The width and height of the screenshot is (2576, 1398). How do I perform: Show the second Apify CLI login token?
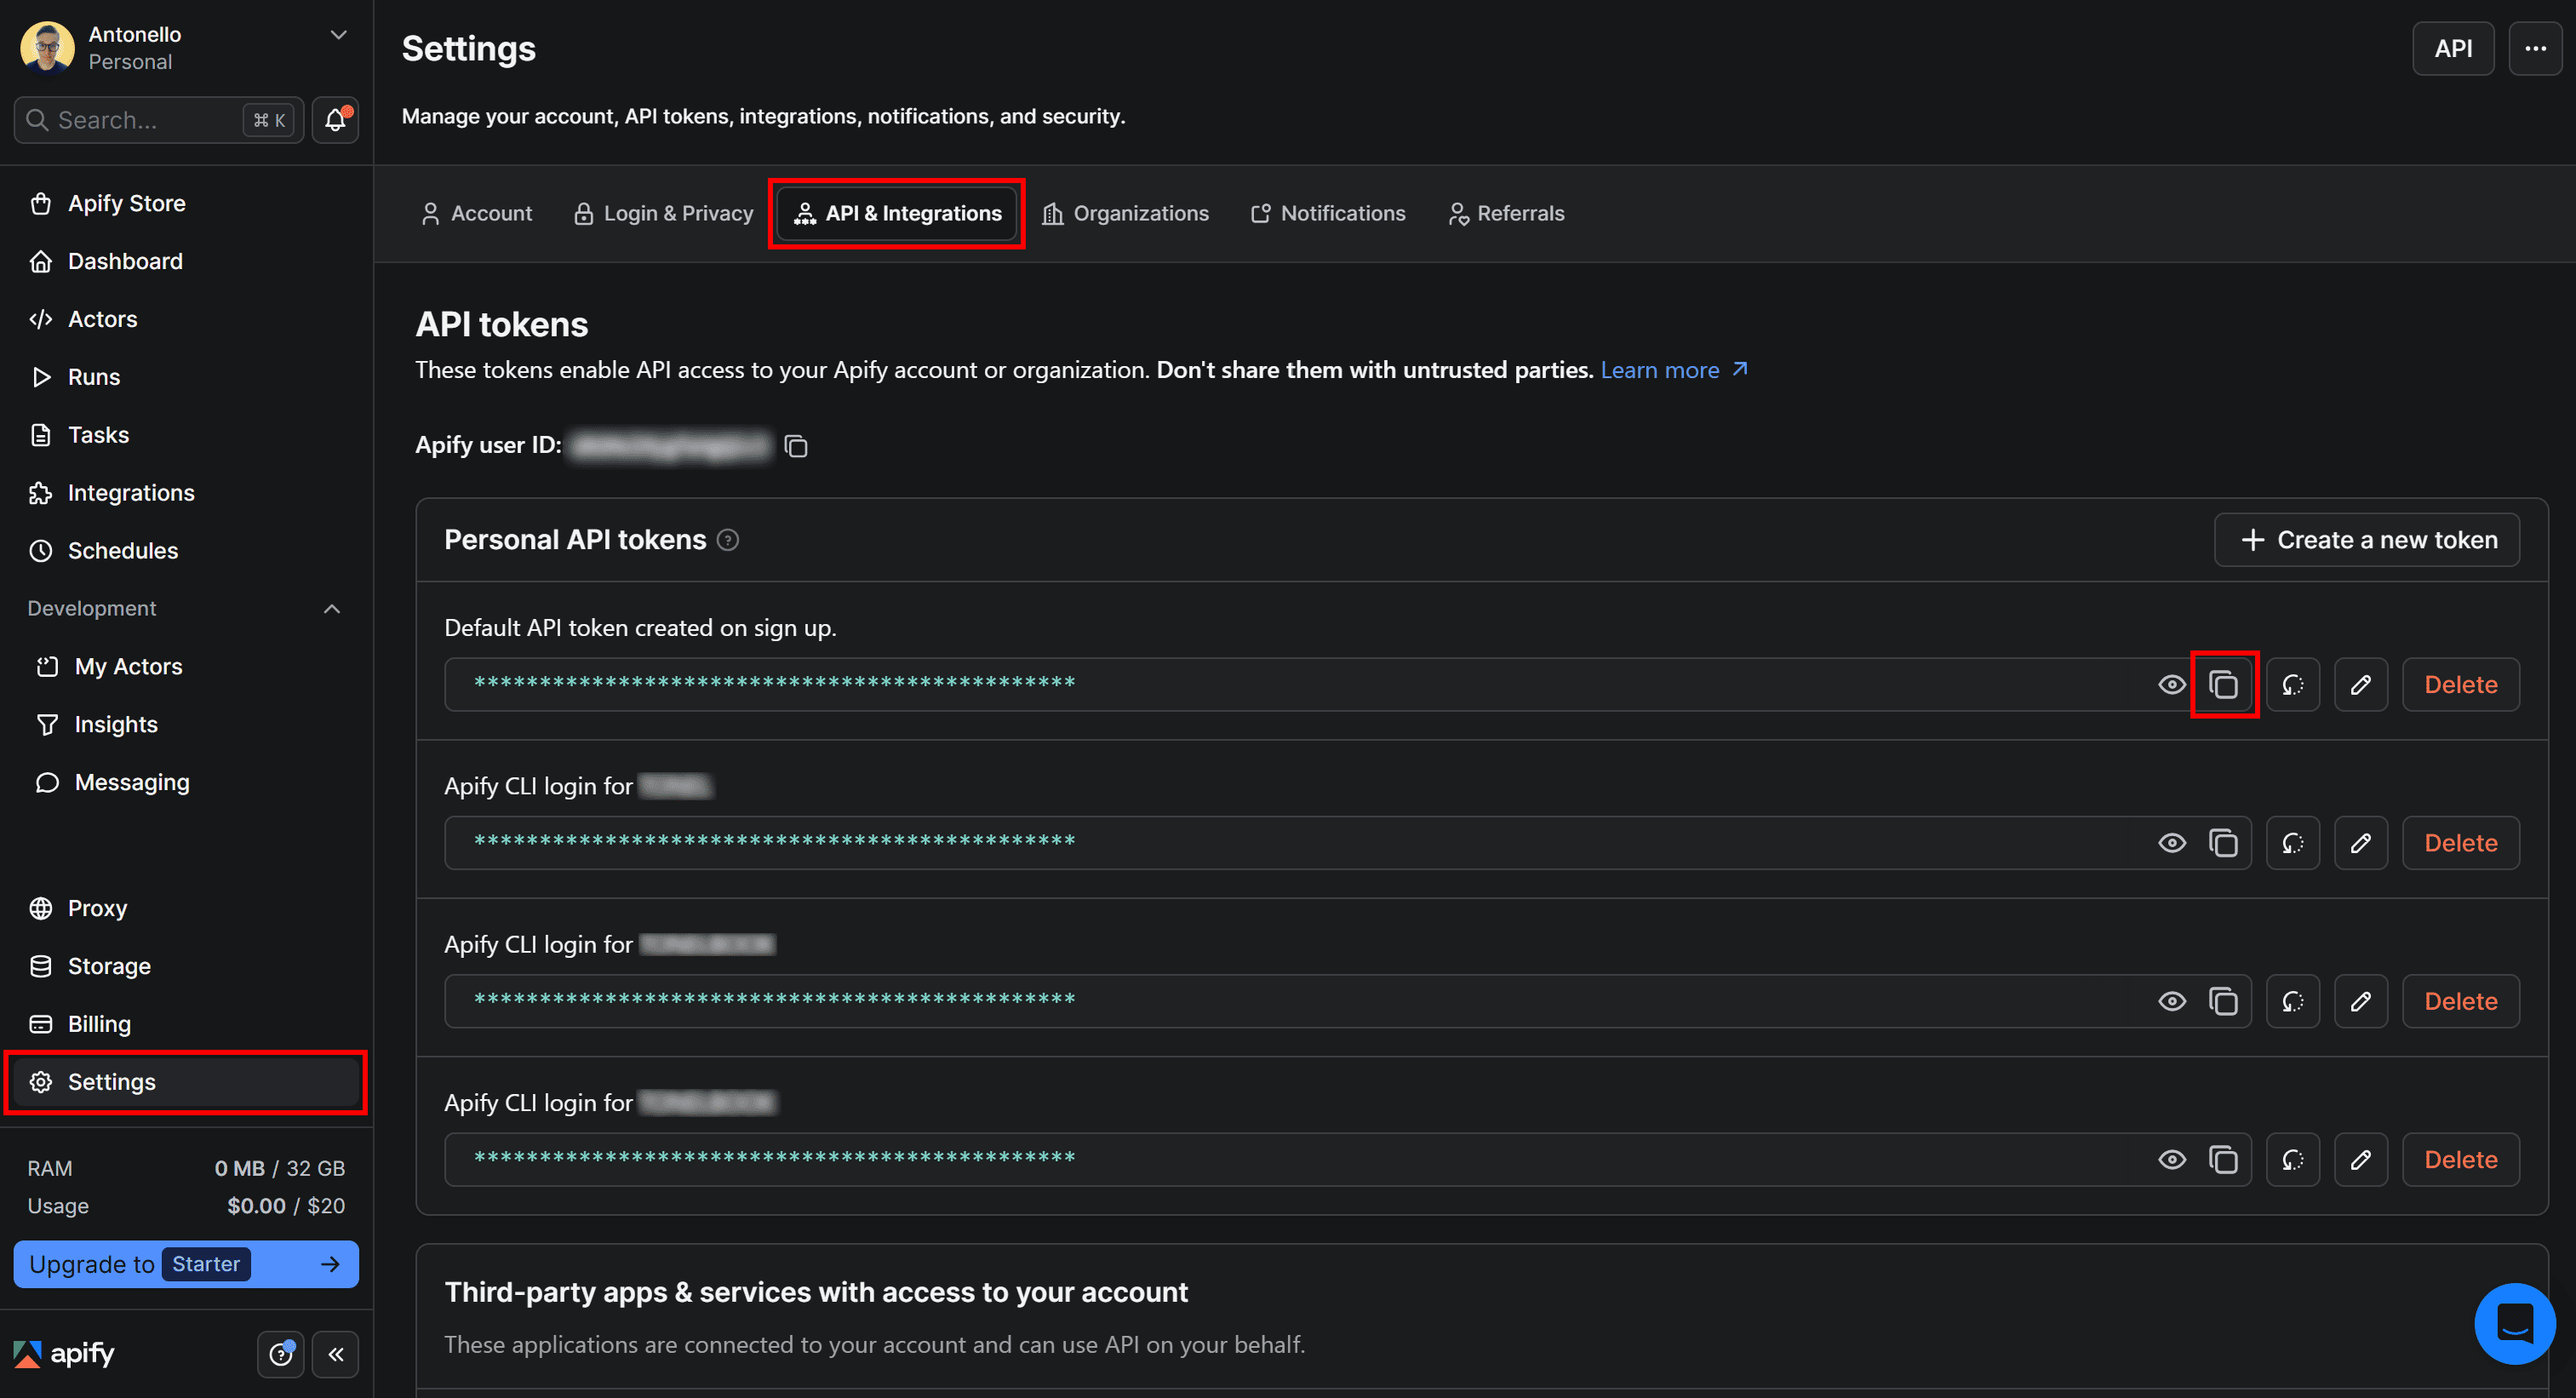pos(2172,1001)
